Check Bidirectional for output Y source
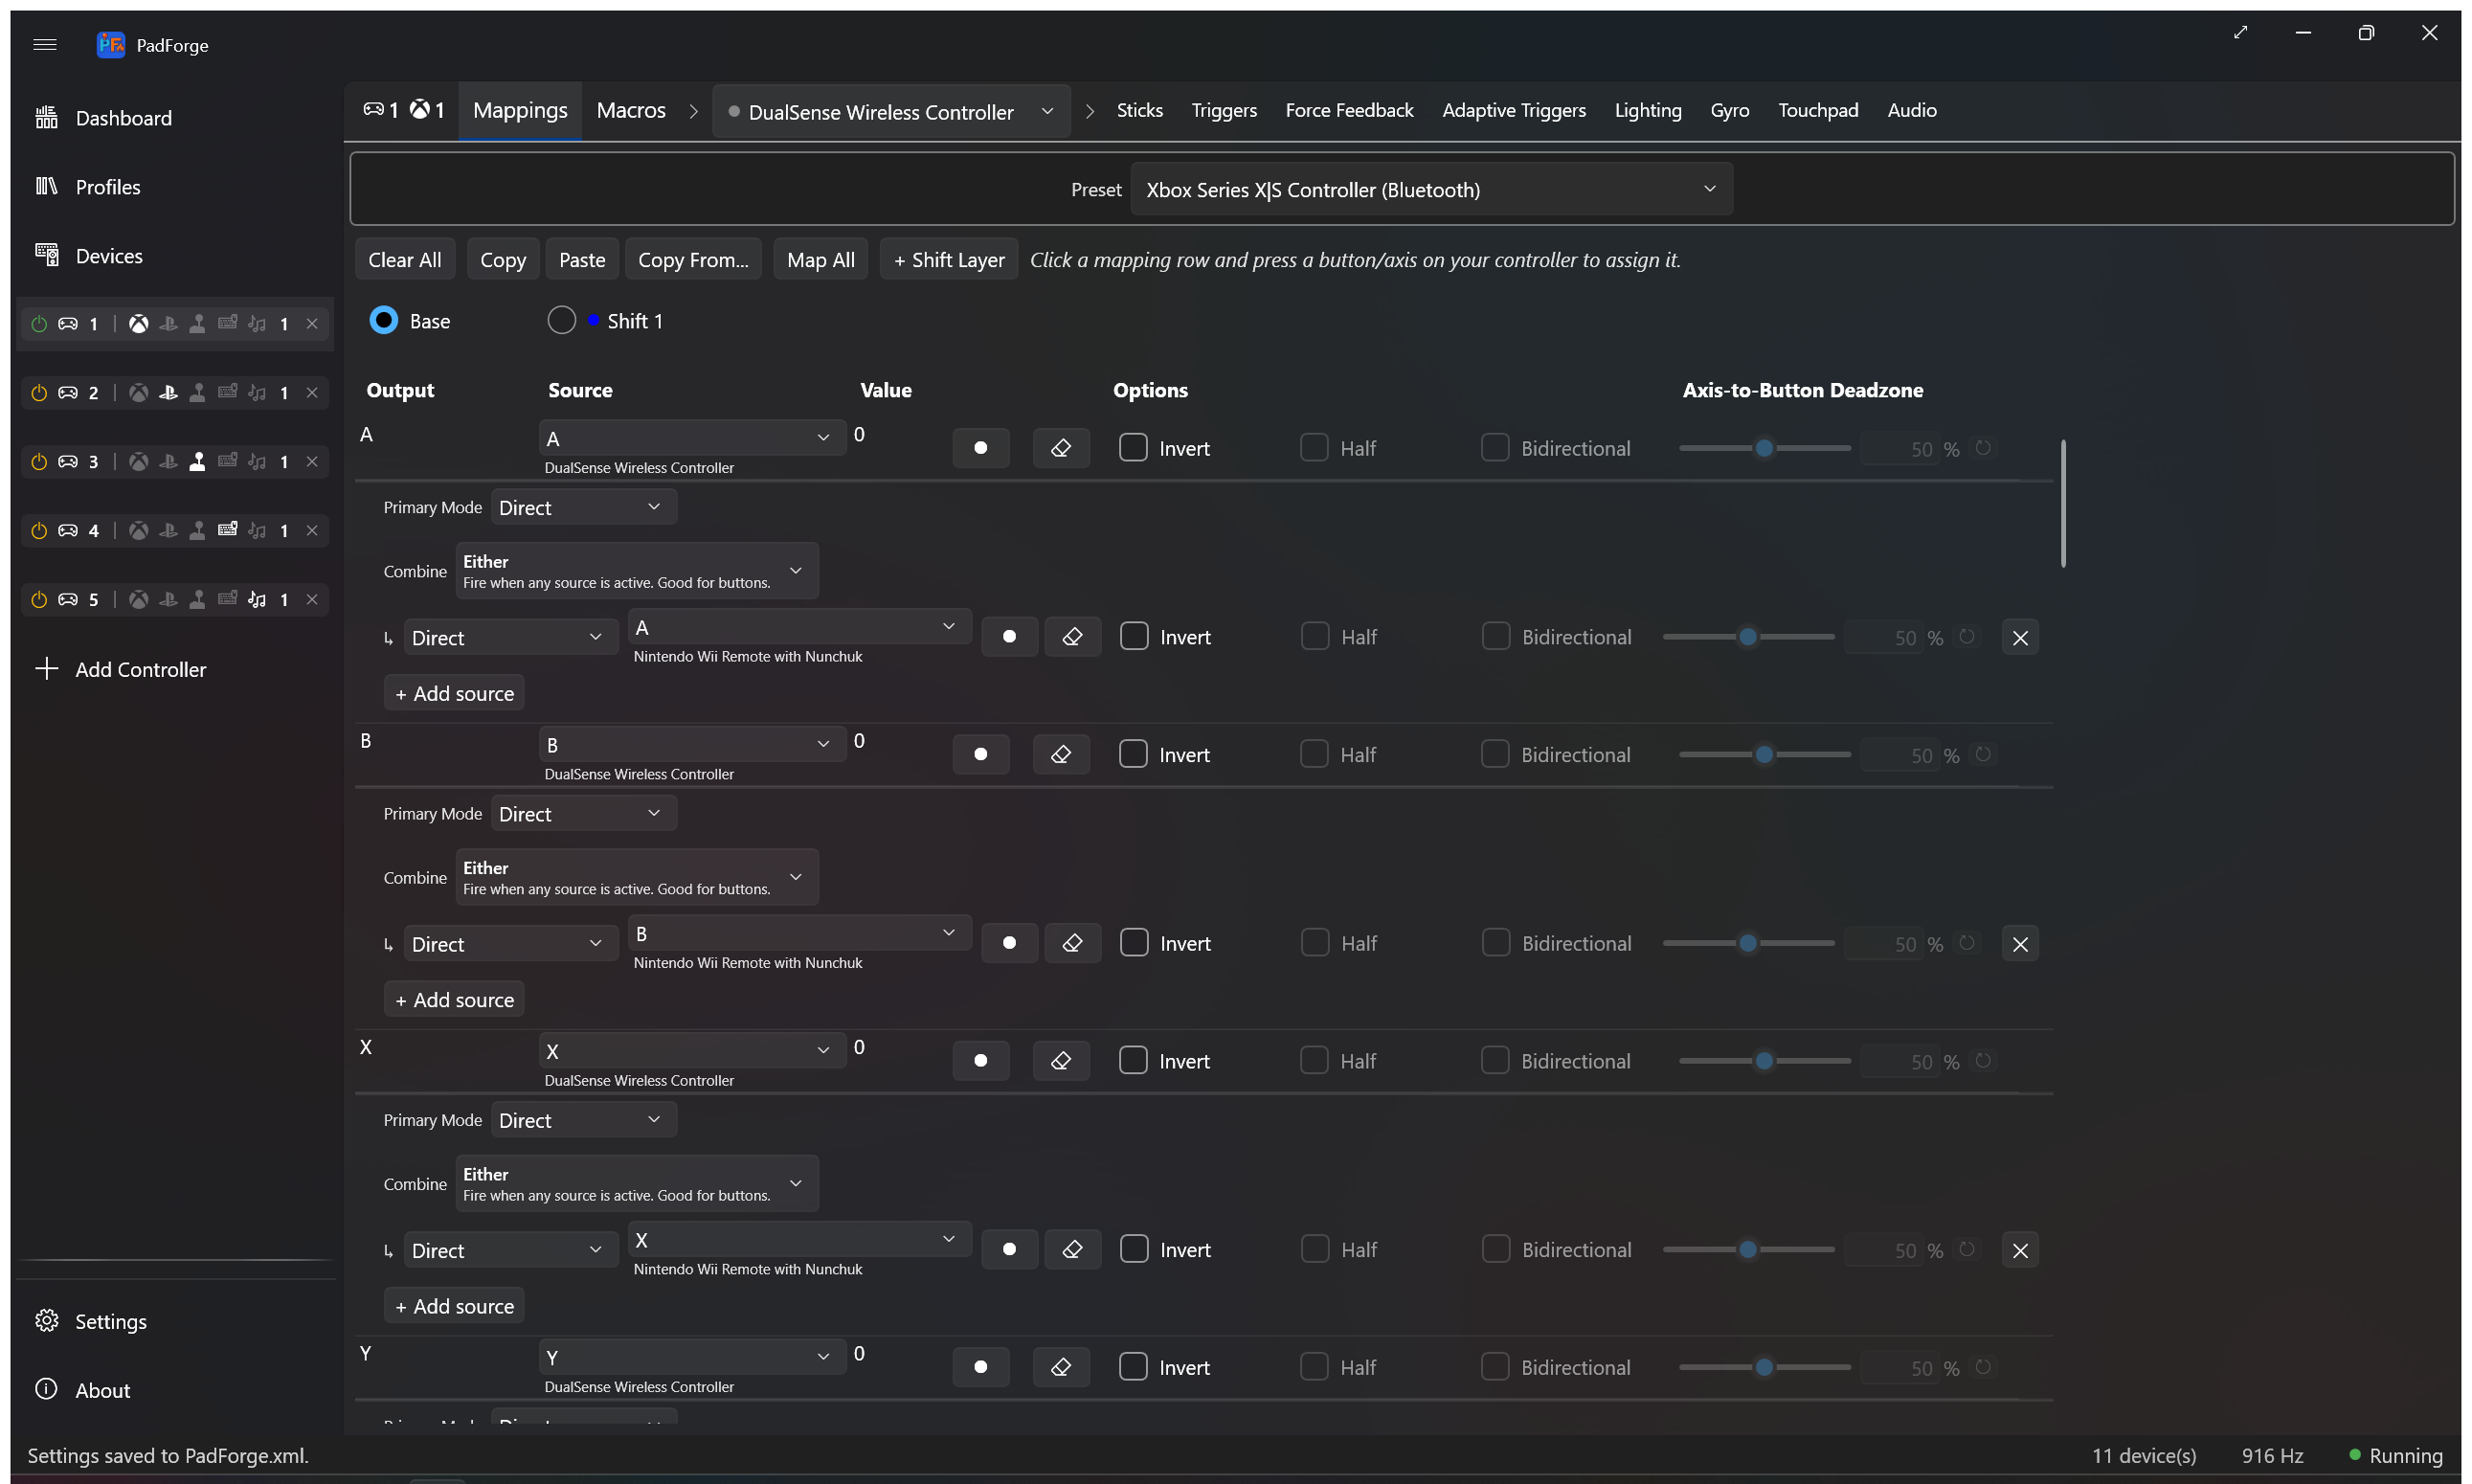Viewport: 2472px width, 1484px height. [x=1495, y=1367]
